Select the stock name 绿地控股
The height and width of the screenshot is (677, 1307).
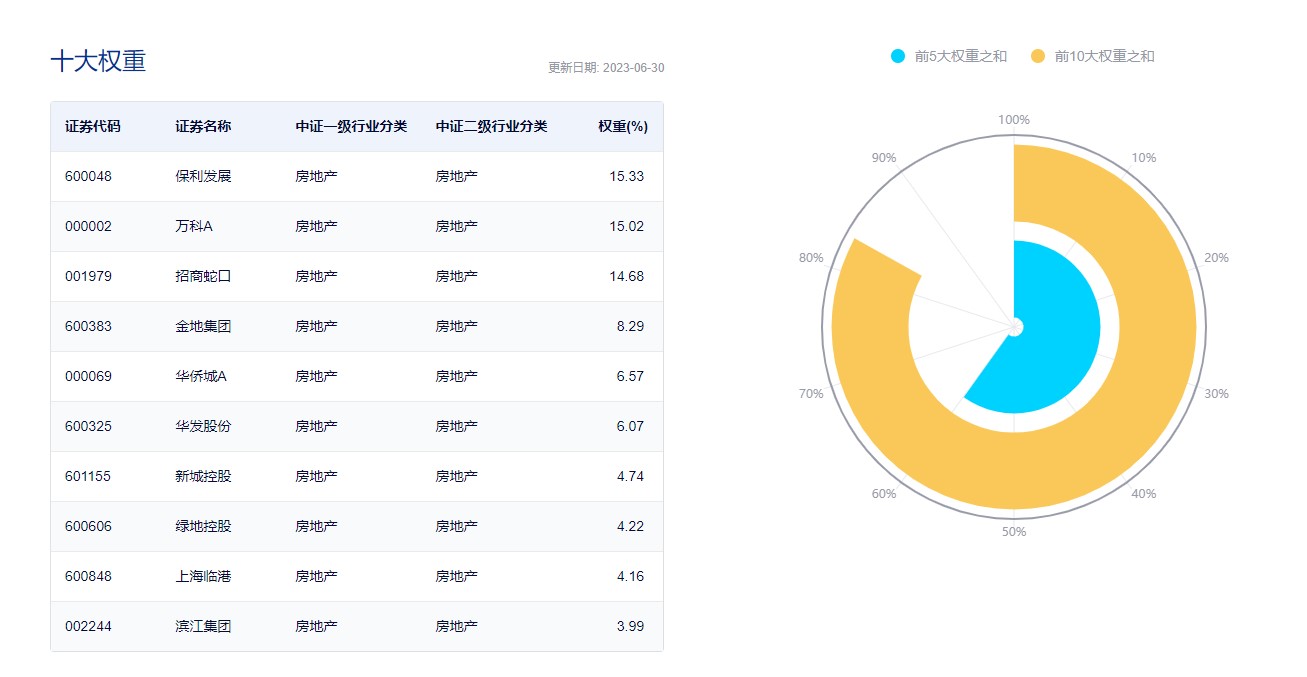(203, 526)
